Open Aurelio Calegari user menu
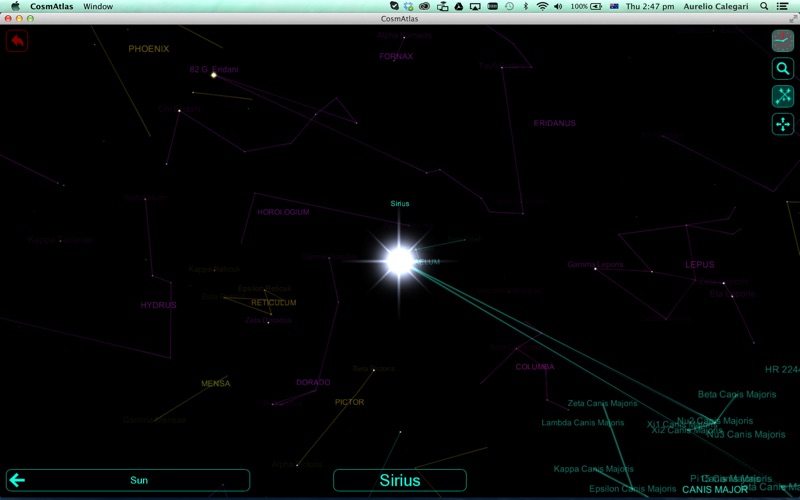The height and width of the screenshot is (500, 800). (x=715, y=6)
